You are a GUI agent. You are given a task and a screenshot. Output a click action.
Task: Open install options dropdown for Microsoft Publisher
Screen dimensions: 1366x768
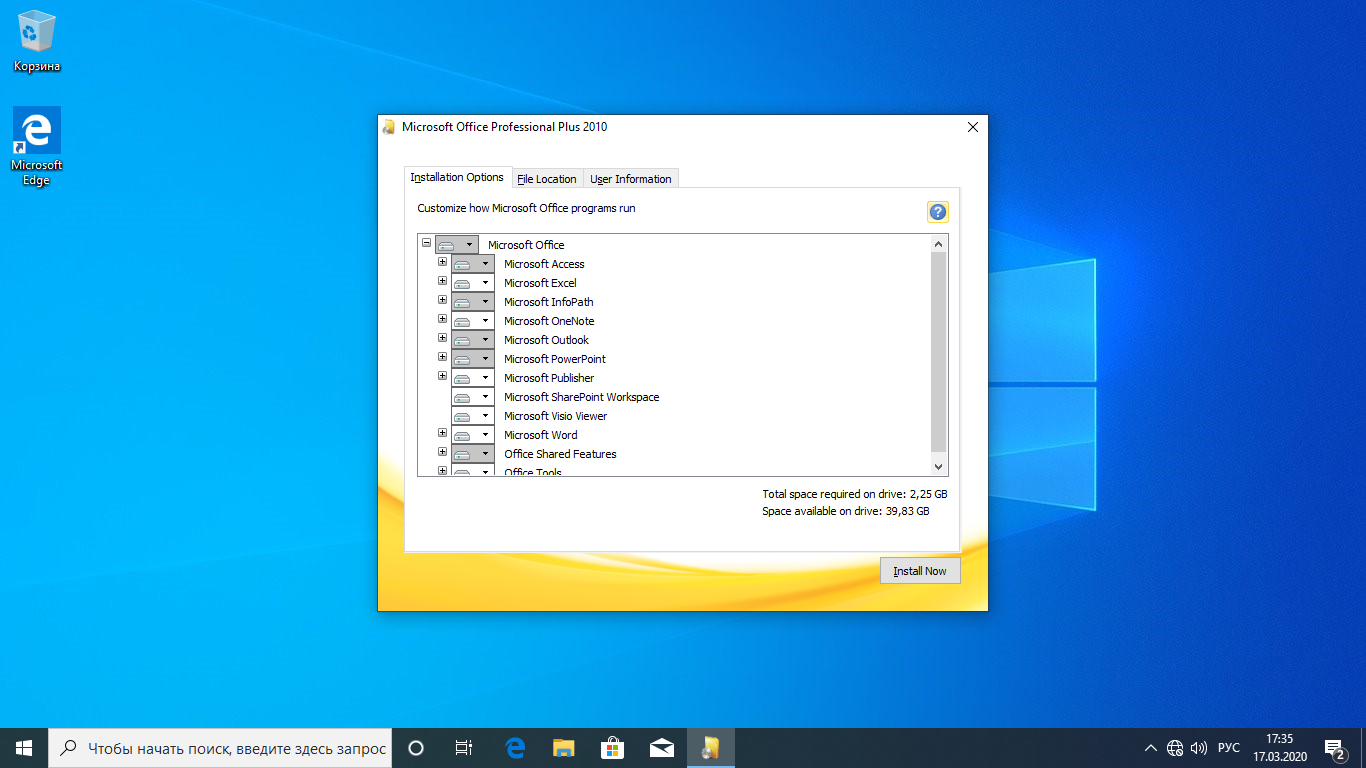click(x=473, y=378)
